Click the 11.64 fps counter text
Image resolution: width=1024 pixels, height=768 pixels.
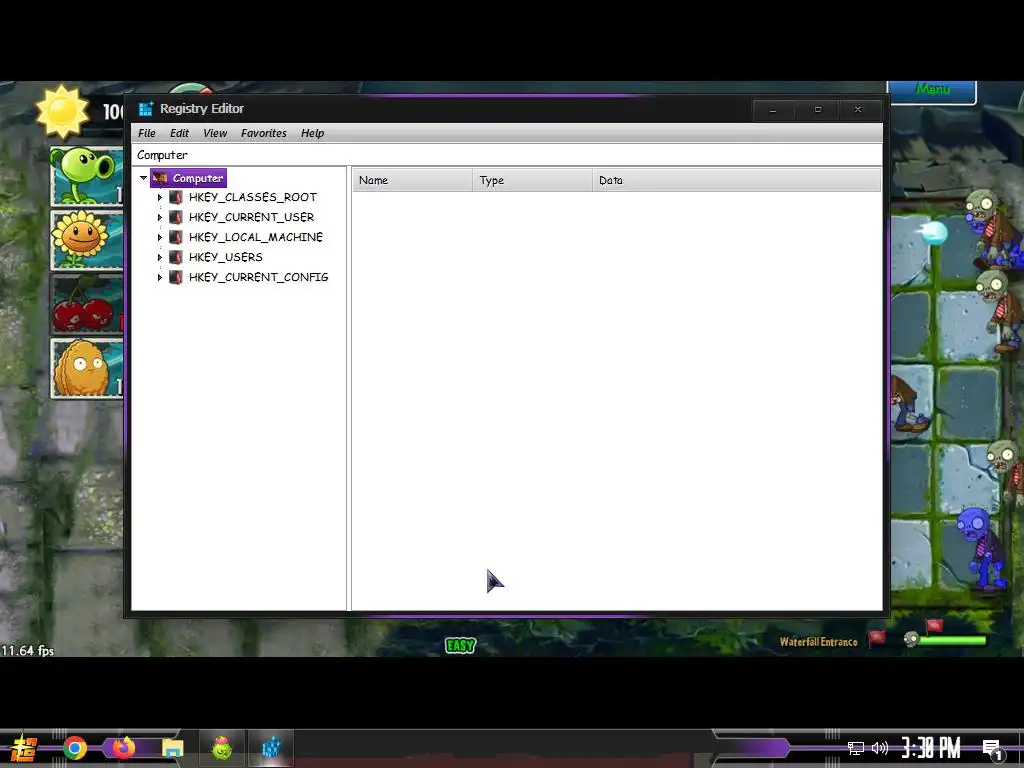pos(27,650)
